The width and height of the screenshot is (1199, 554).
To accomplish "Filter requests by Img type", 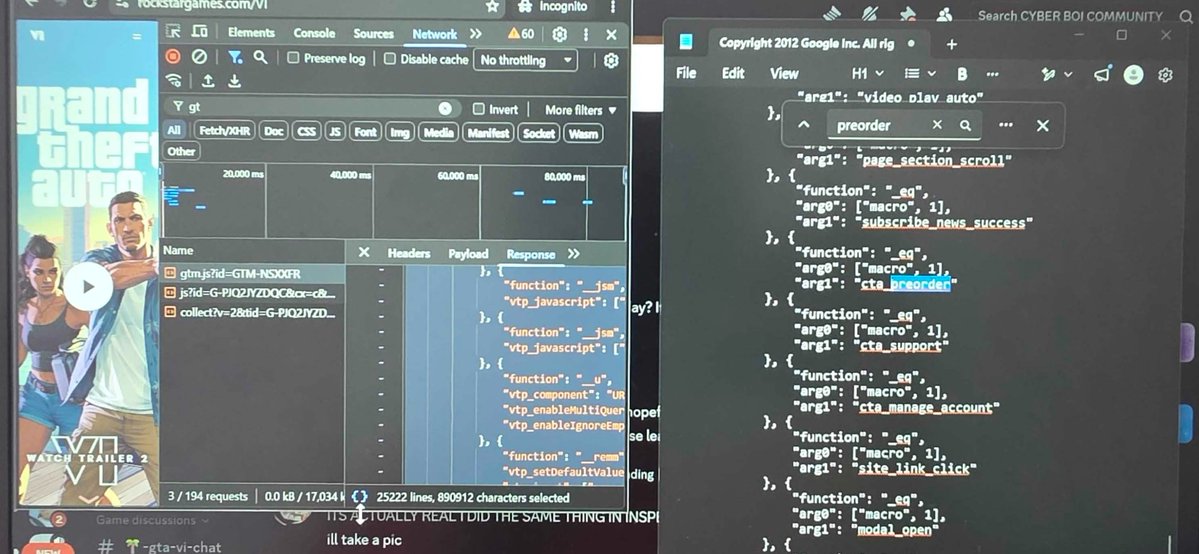I will click(399, 132).
